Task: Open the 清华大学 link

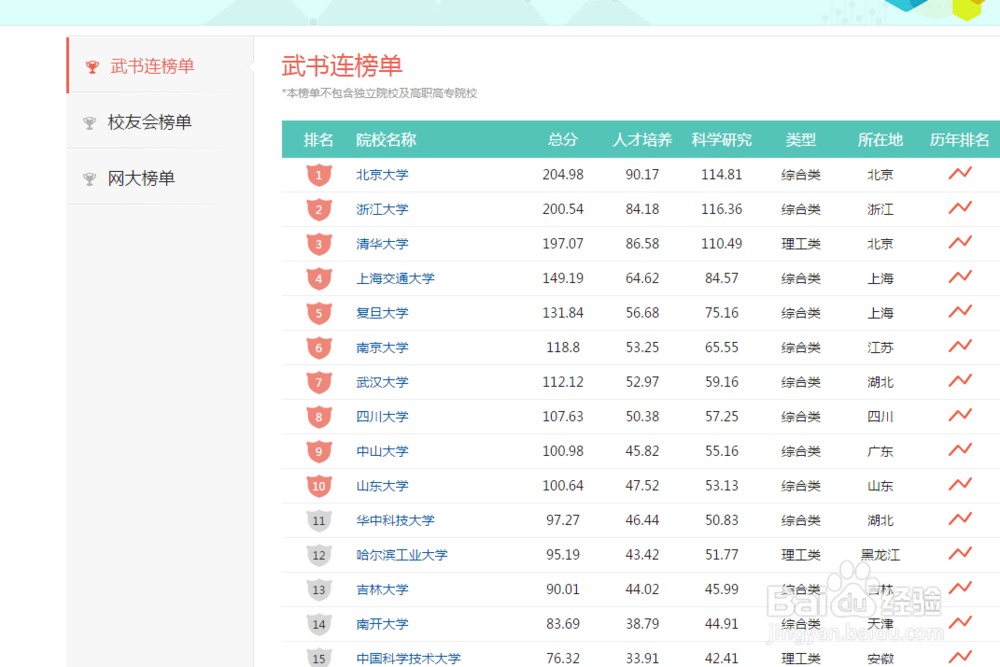Action: pos(382,244)
